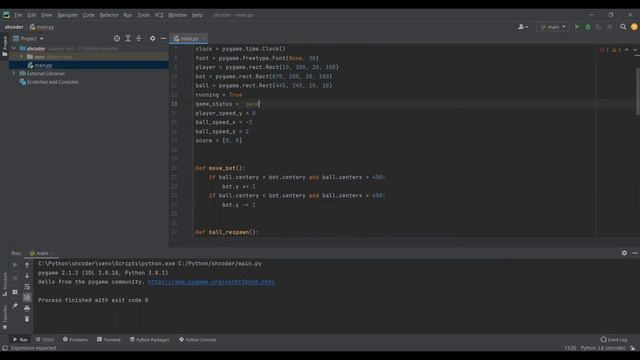
Task: Open the Code menu
Action: pyautogui.click(x=88, y=15)
